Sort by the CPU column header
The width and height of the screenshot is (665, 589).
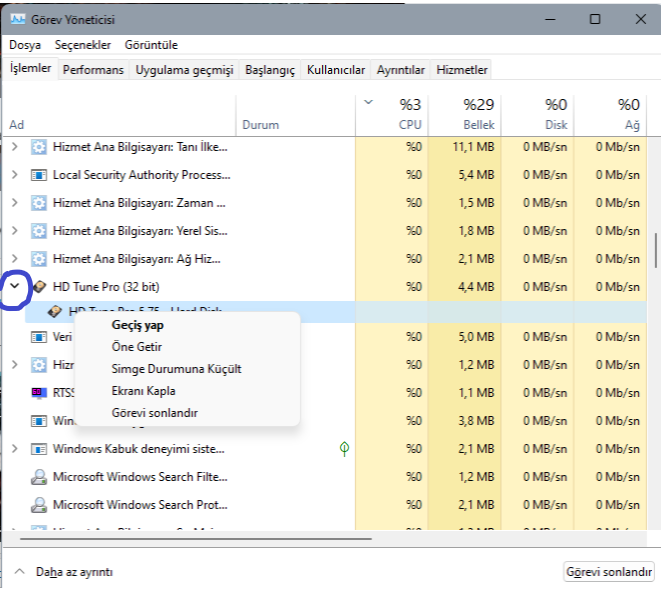tap(391, 116)
